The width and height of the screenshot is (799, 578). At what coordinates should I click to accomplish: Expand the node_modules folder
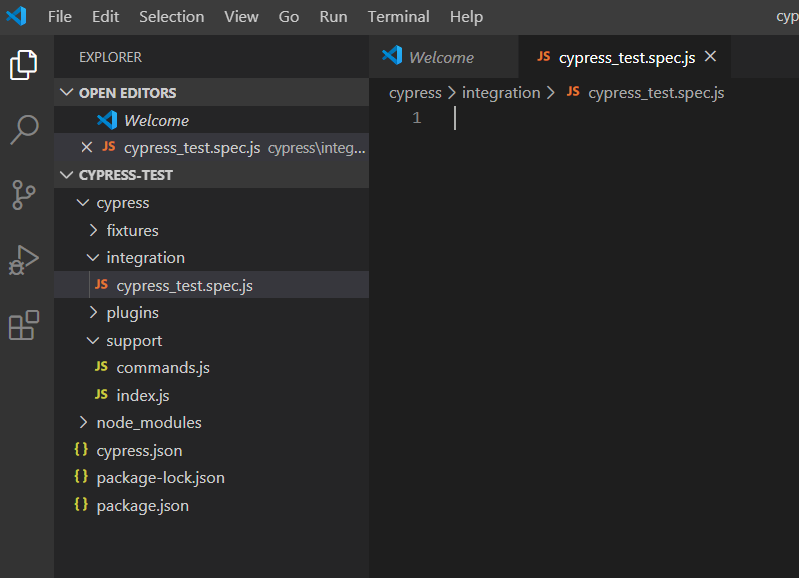coord(83,422)
